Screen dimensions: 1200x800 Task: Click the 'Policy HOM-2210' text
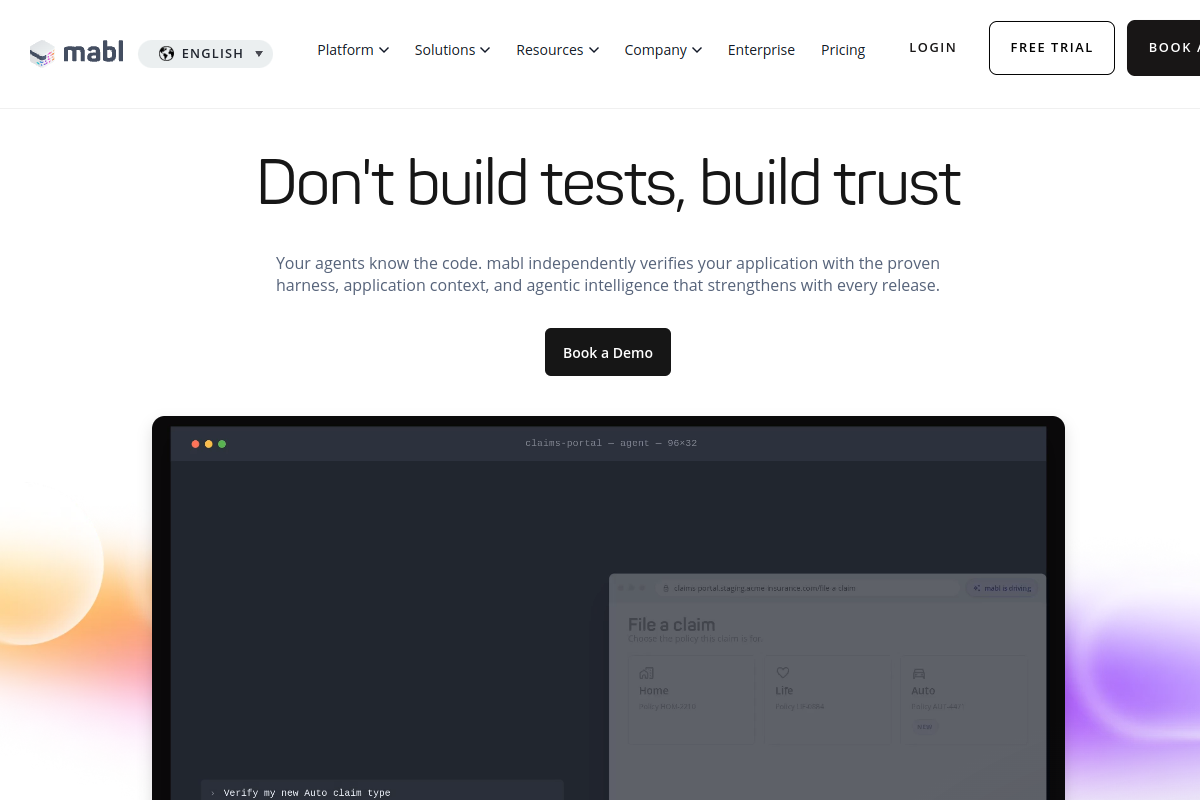point(667,706)
